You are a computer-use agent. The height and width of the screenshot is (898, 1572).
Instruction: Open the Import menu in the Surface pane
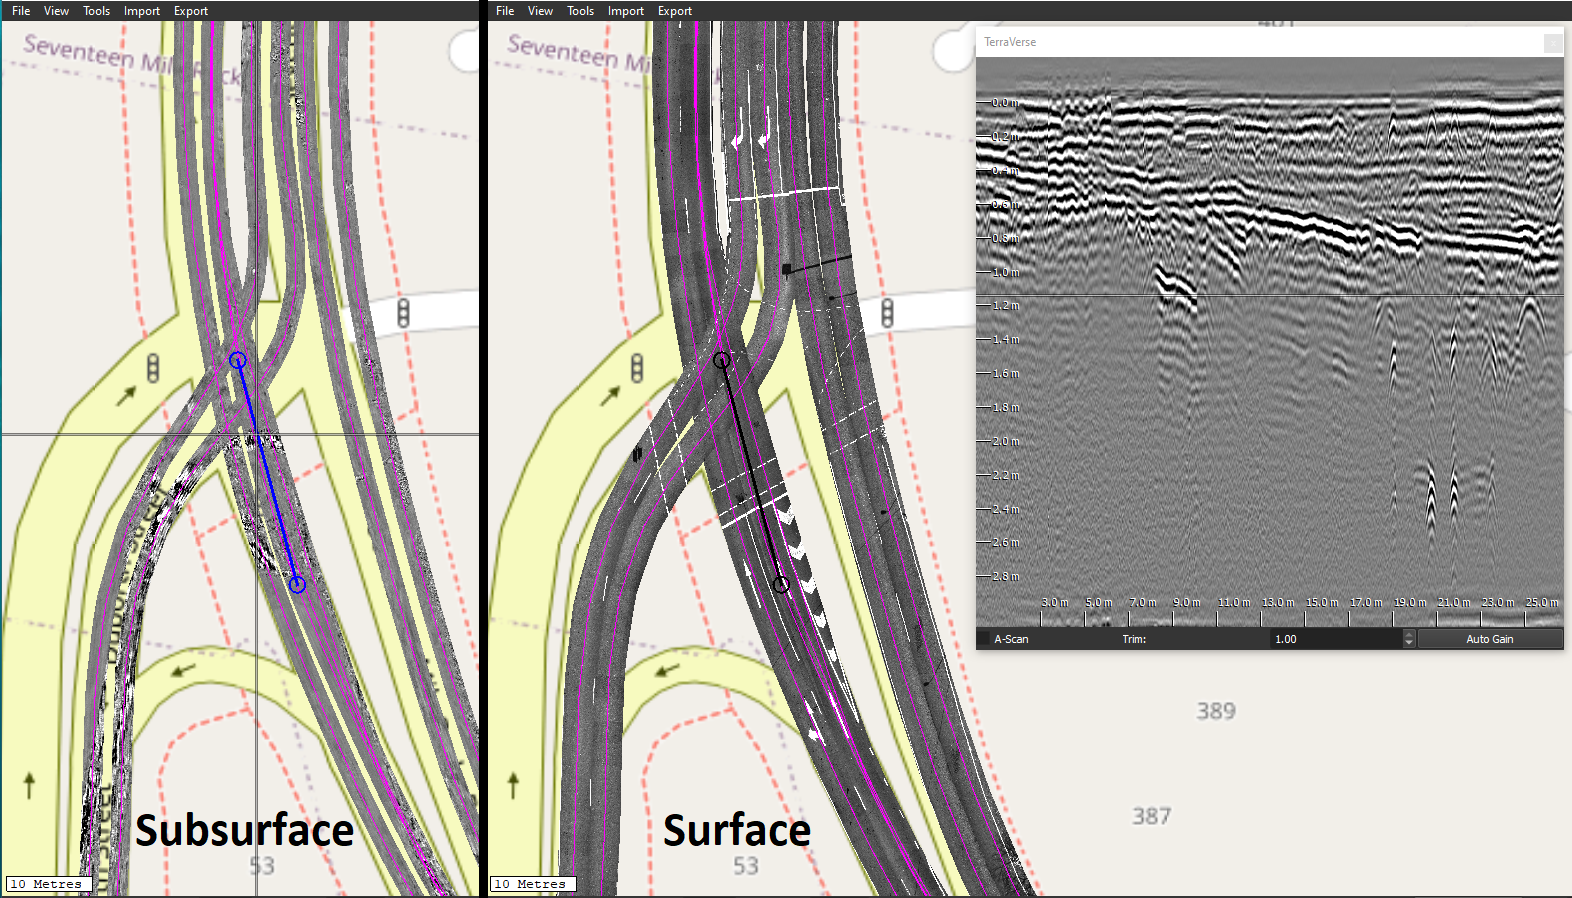tap(626, 11)
